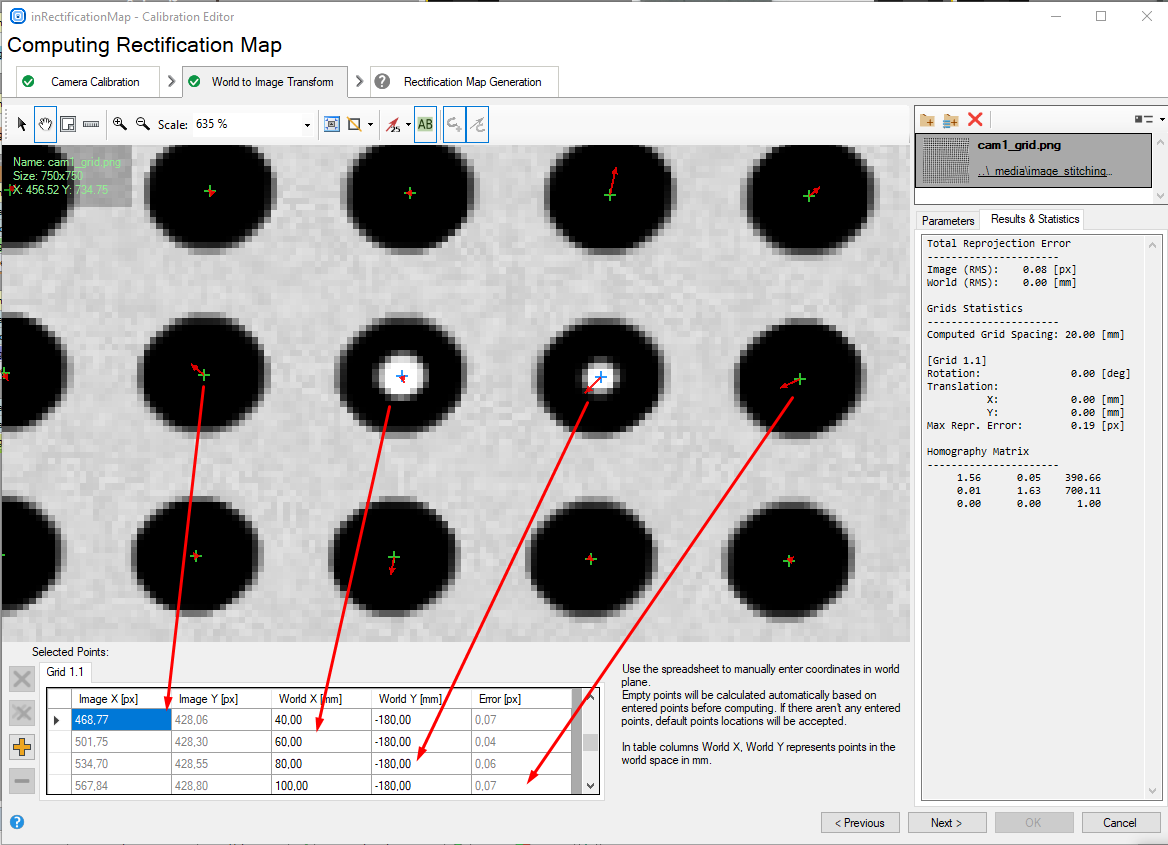
Task: Toggle the hand pan tool
Action: tap(45, 124)
